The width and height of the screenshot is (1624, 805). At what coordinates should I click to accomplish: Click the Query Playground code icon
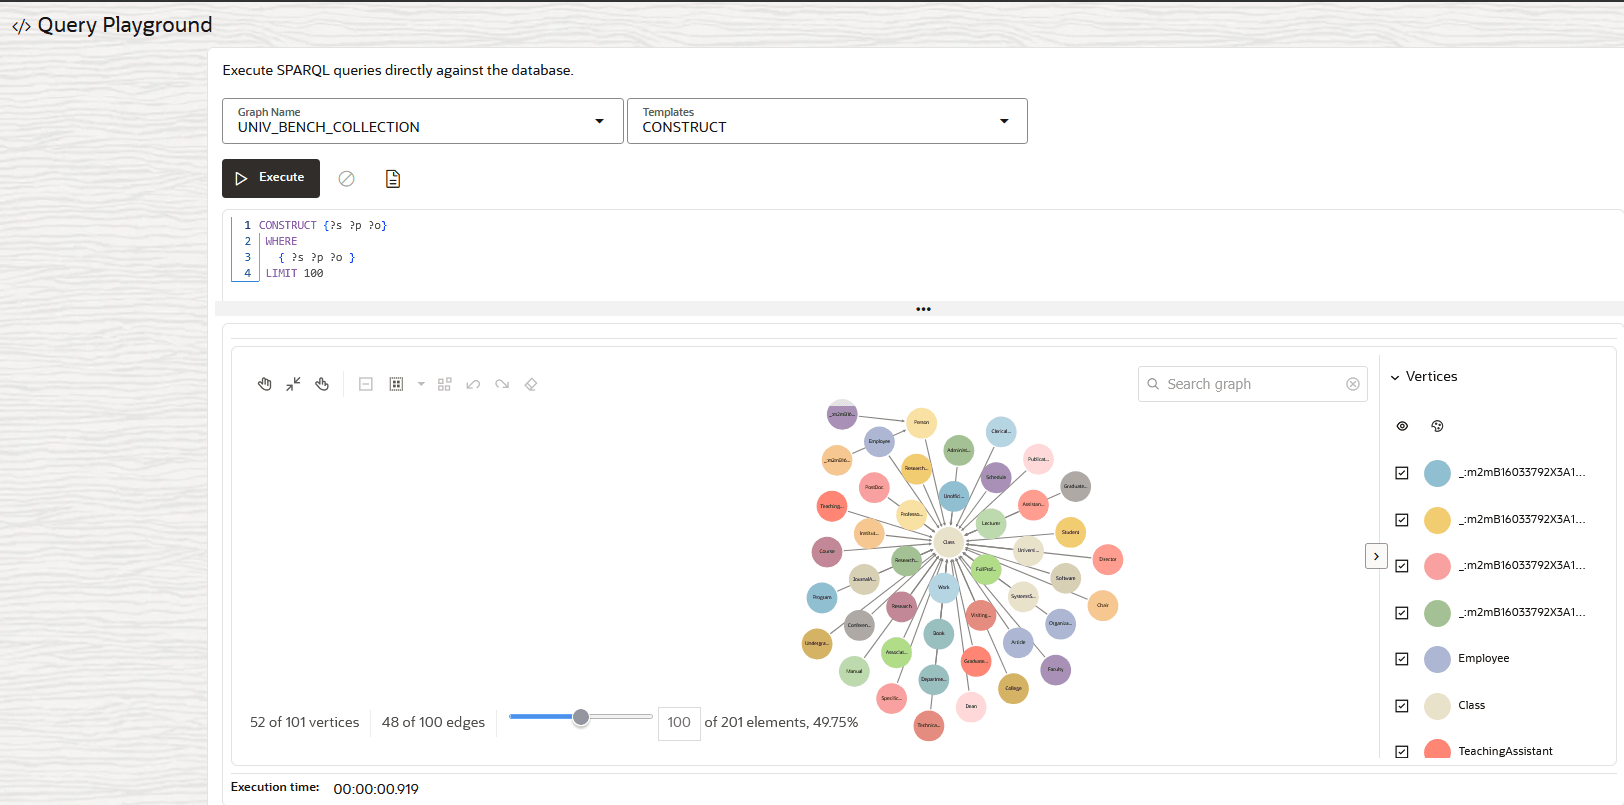(21, 26)
